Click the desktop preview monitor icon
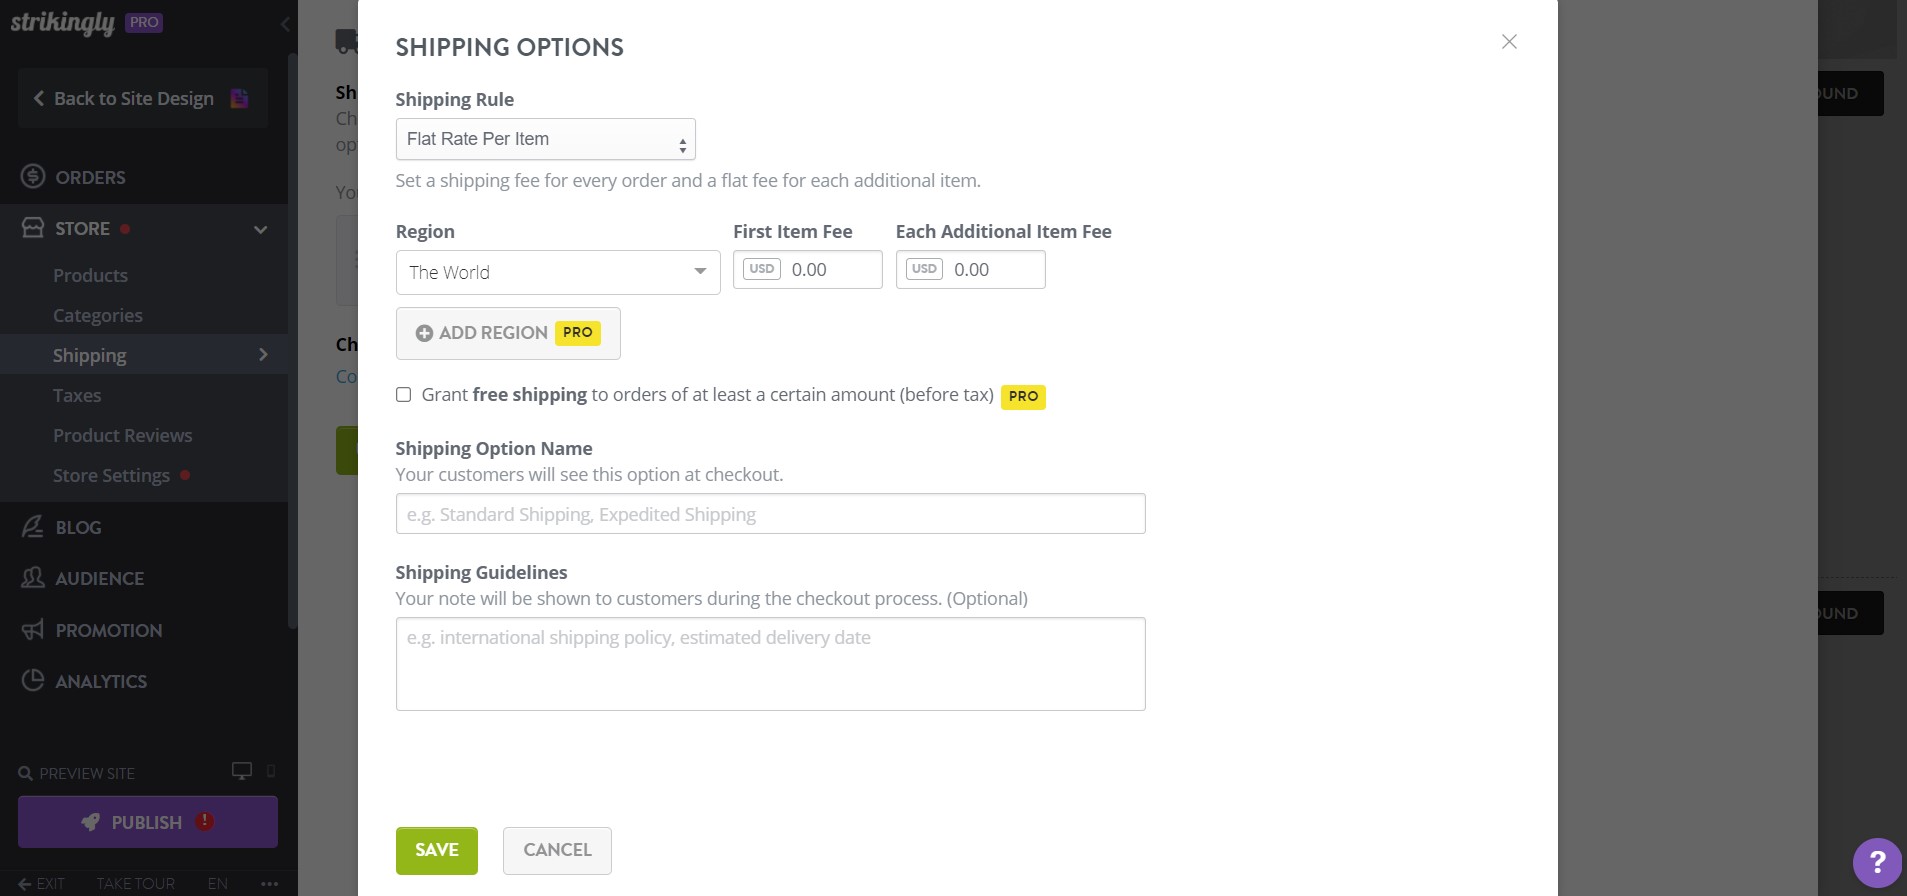 240,771
